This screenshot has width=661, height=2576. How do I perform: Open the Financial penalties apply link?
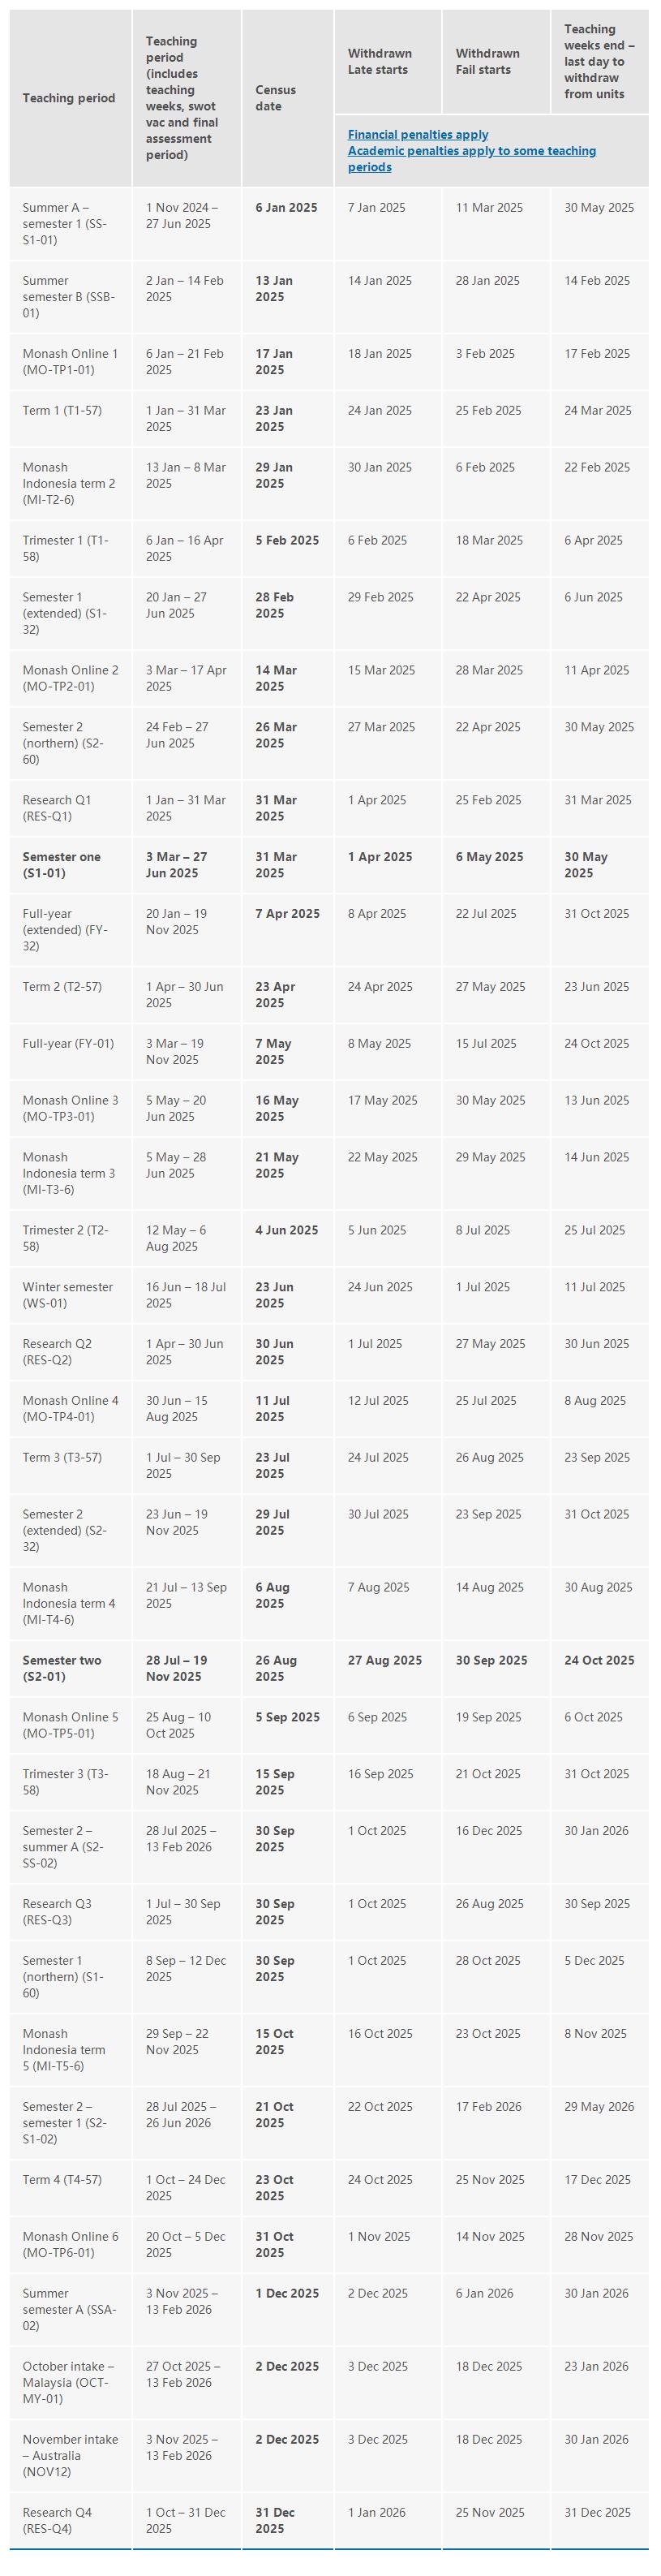417,134
